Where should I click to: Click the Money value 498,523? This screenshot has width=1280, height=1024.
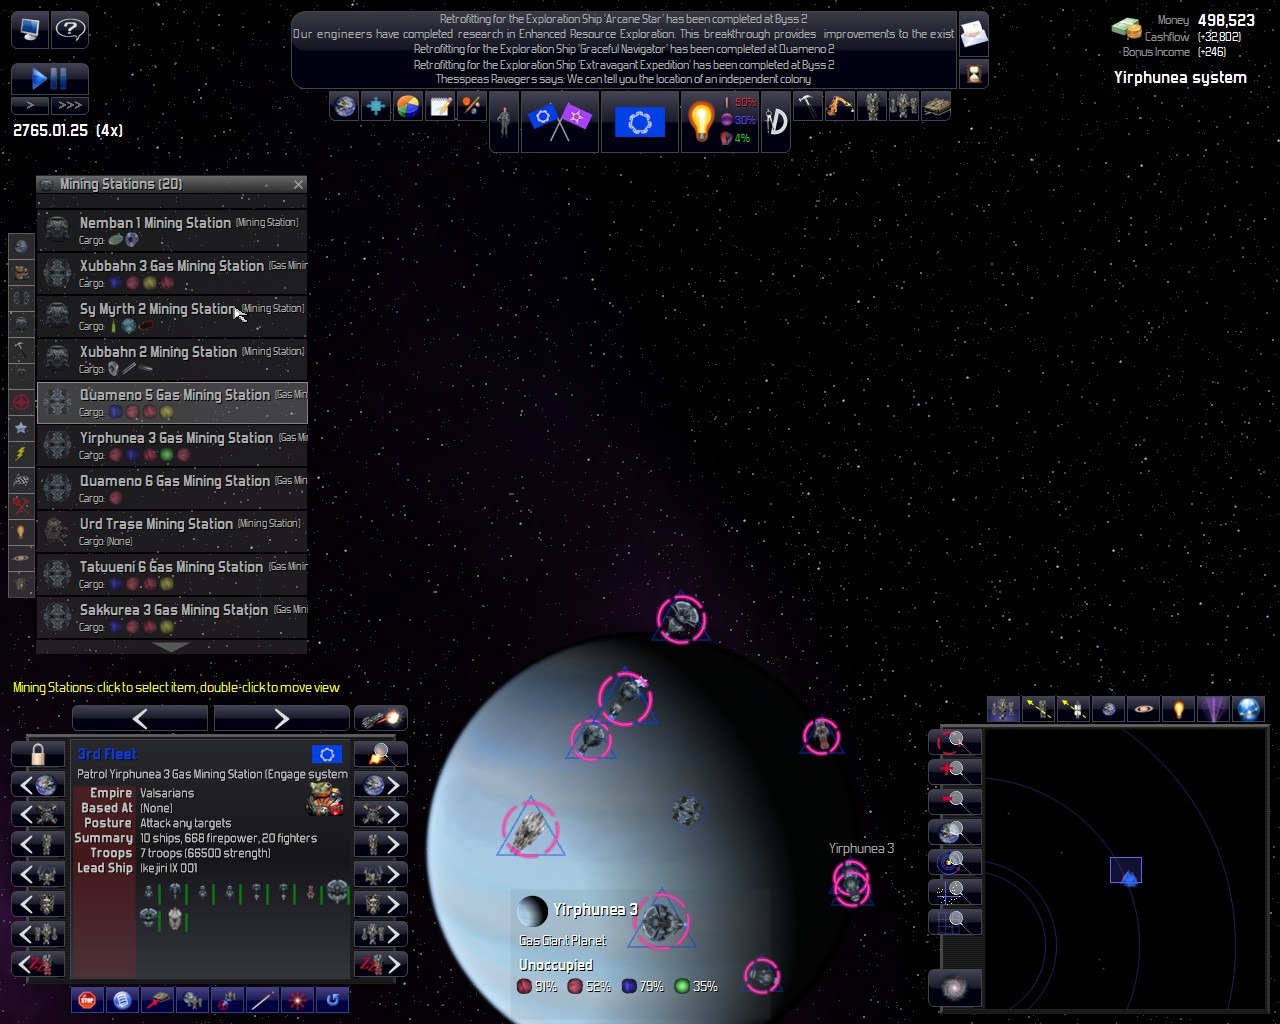click(1225, 20)
